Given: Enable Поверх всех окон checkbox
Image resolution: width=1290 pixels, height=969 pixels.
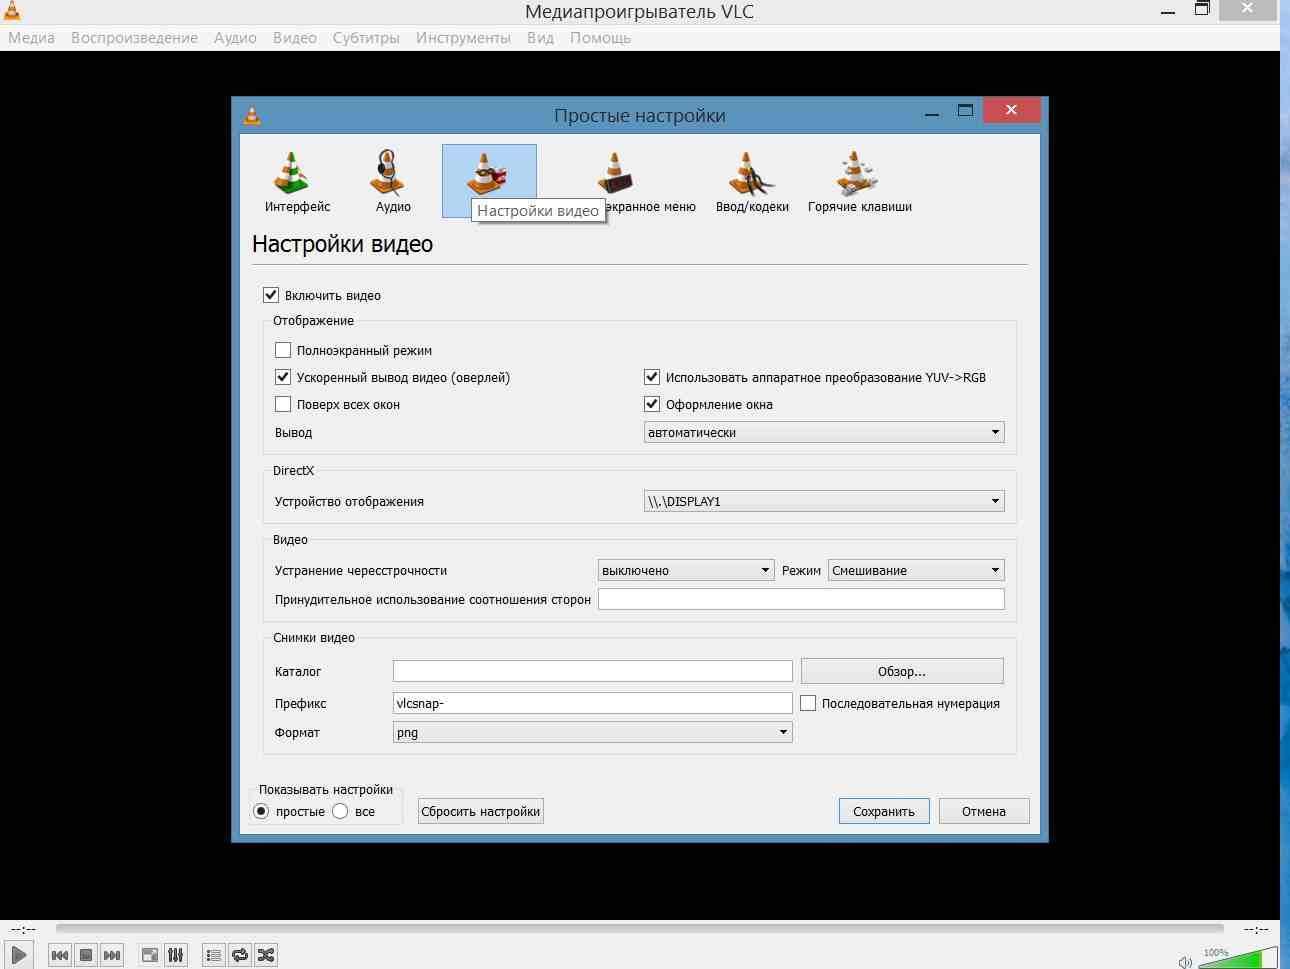Looking at the screenshot, I should pyautogui.click(x=283, y=404).
